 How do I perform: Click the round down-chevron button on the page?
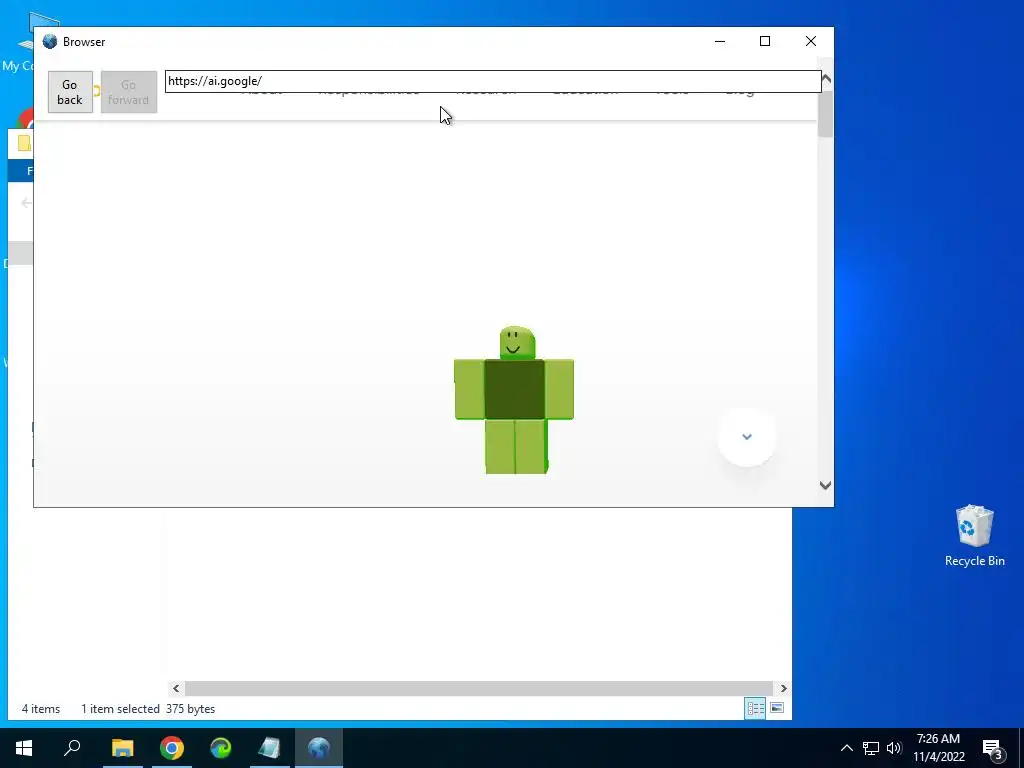(x=746, y=437)
